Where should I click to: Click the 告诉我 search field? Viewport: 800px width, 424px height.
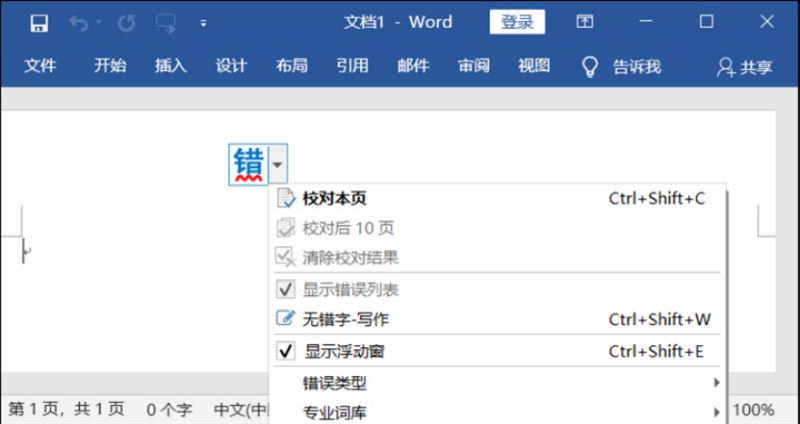click(636, 67)
